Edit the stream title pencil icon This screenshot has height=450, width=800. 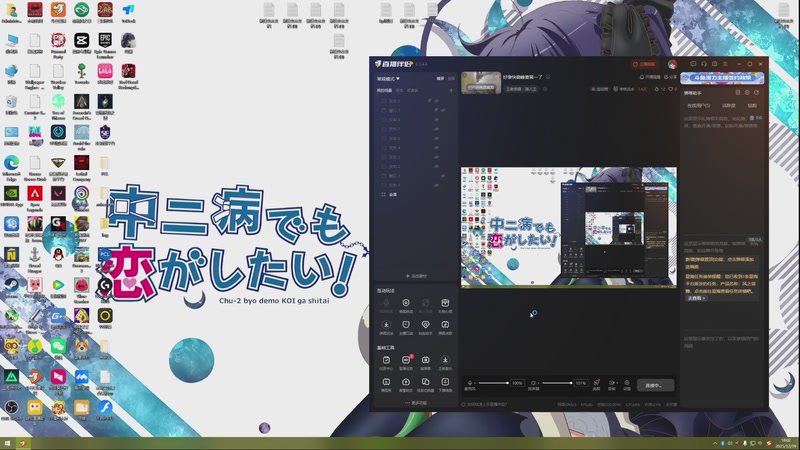pyautogui.click(x=548, y=77)
